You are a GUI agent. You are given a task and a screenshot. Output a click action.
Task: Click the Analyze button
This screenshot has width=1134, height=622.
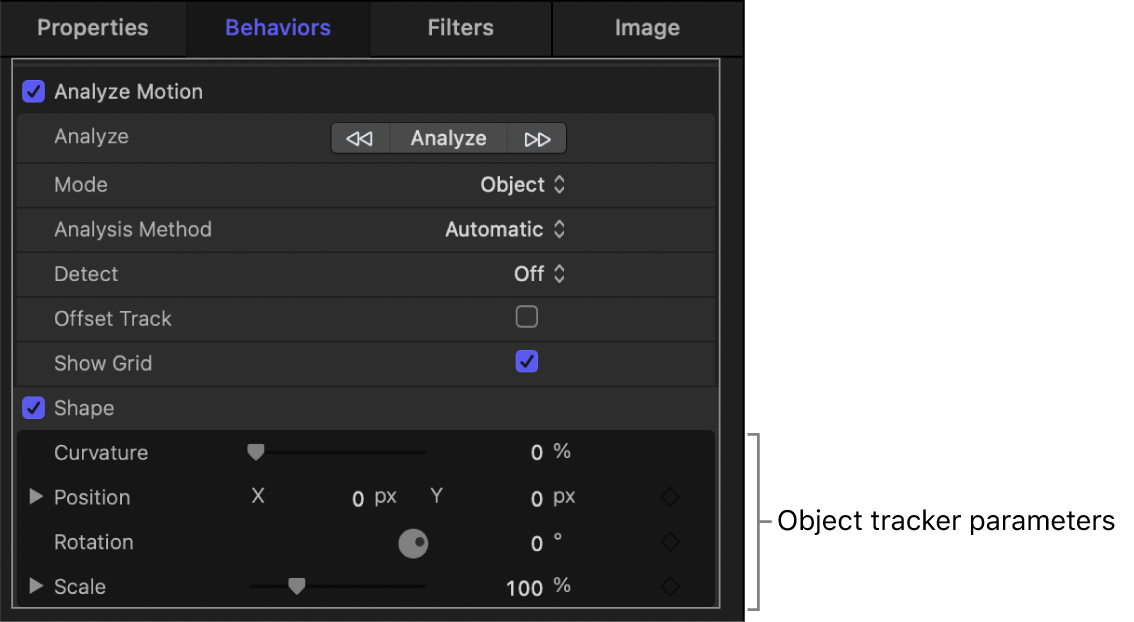448,138
